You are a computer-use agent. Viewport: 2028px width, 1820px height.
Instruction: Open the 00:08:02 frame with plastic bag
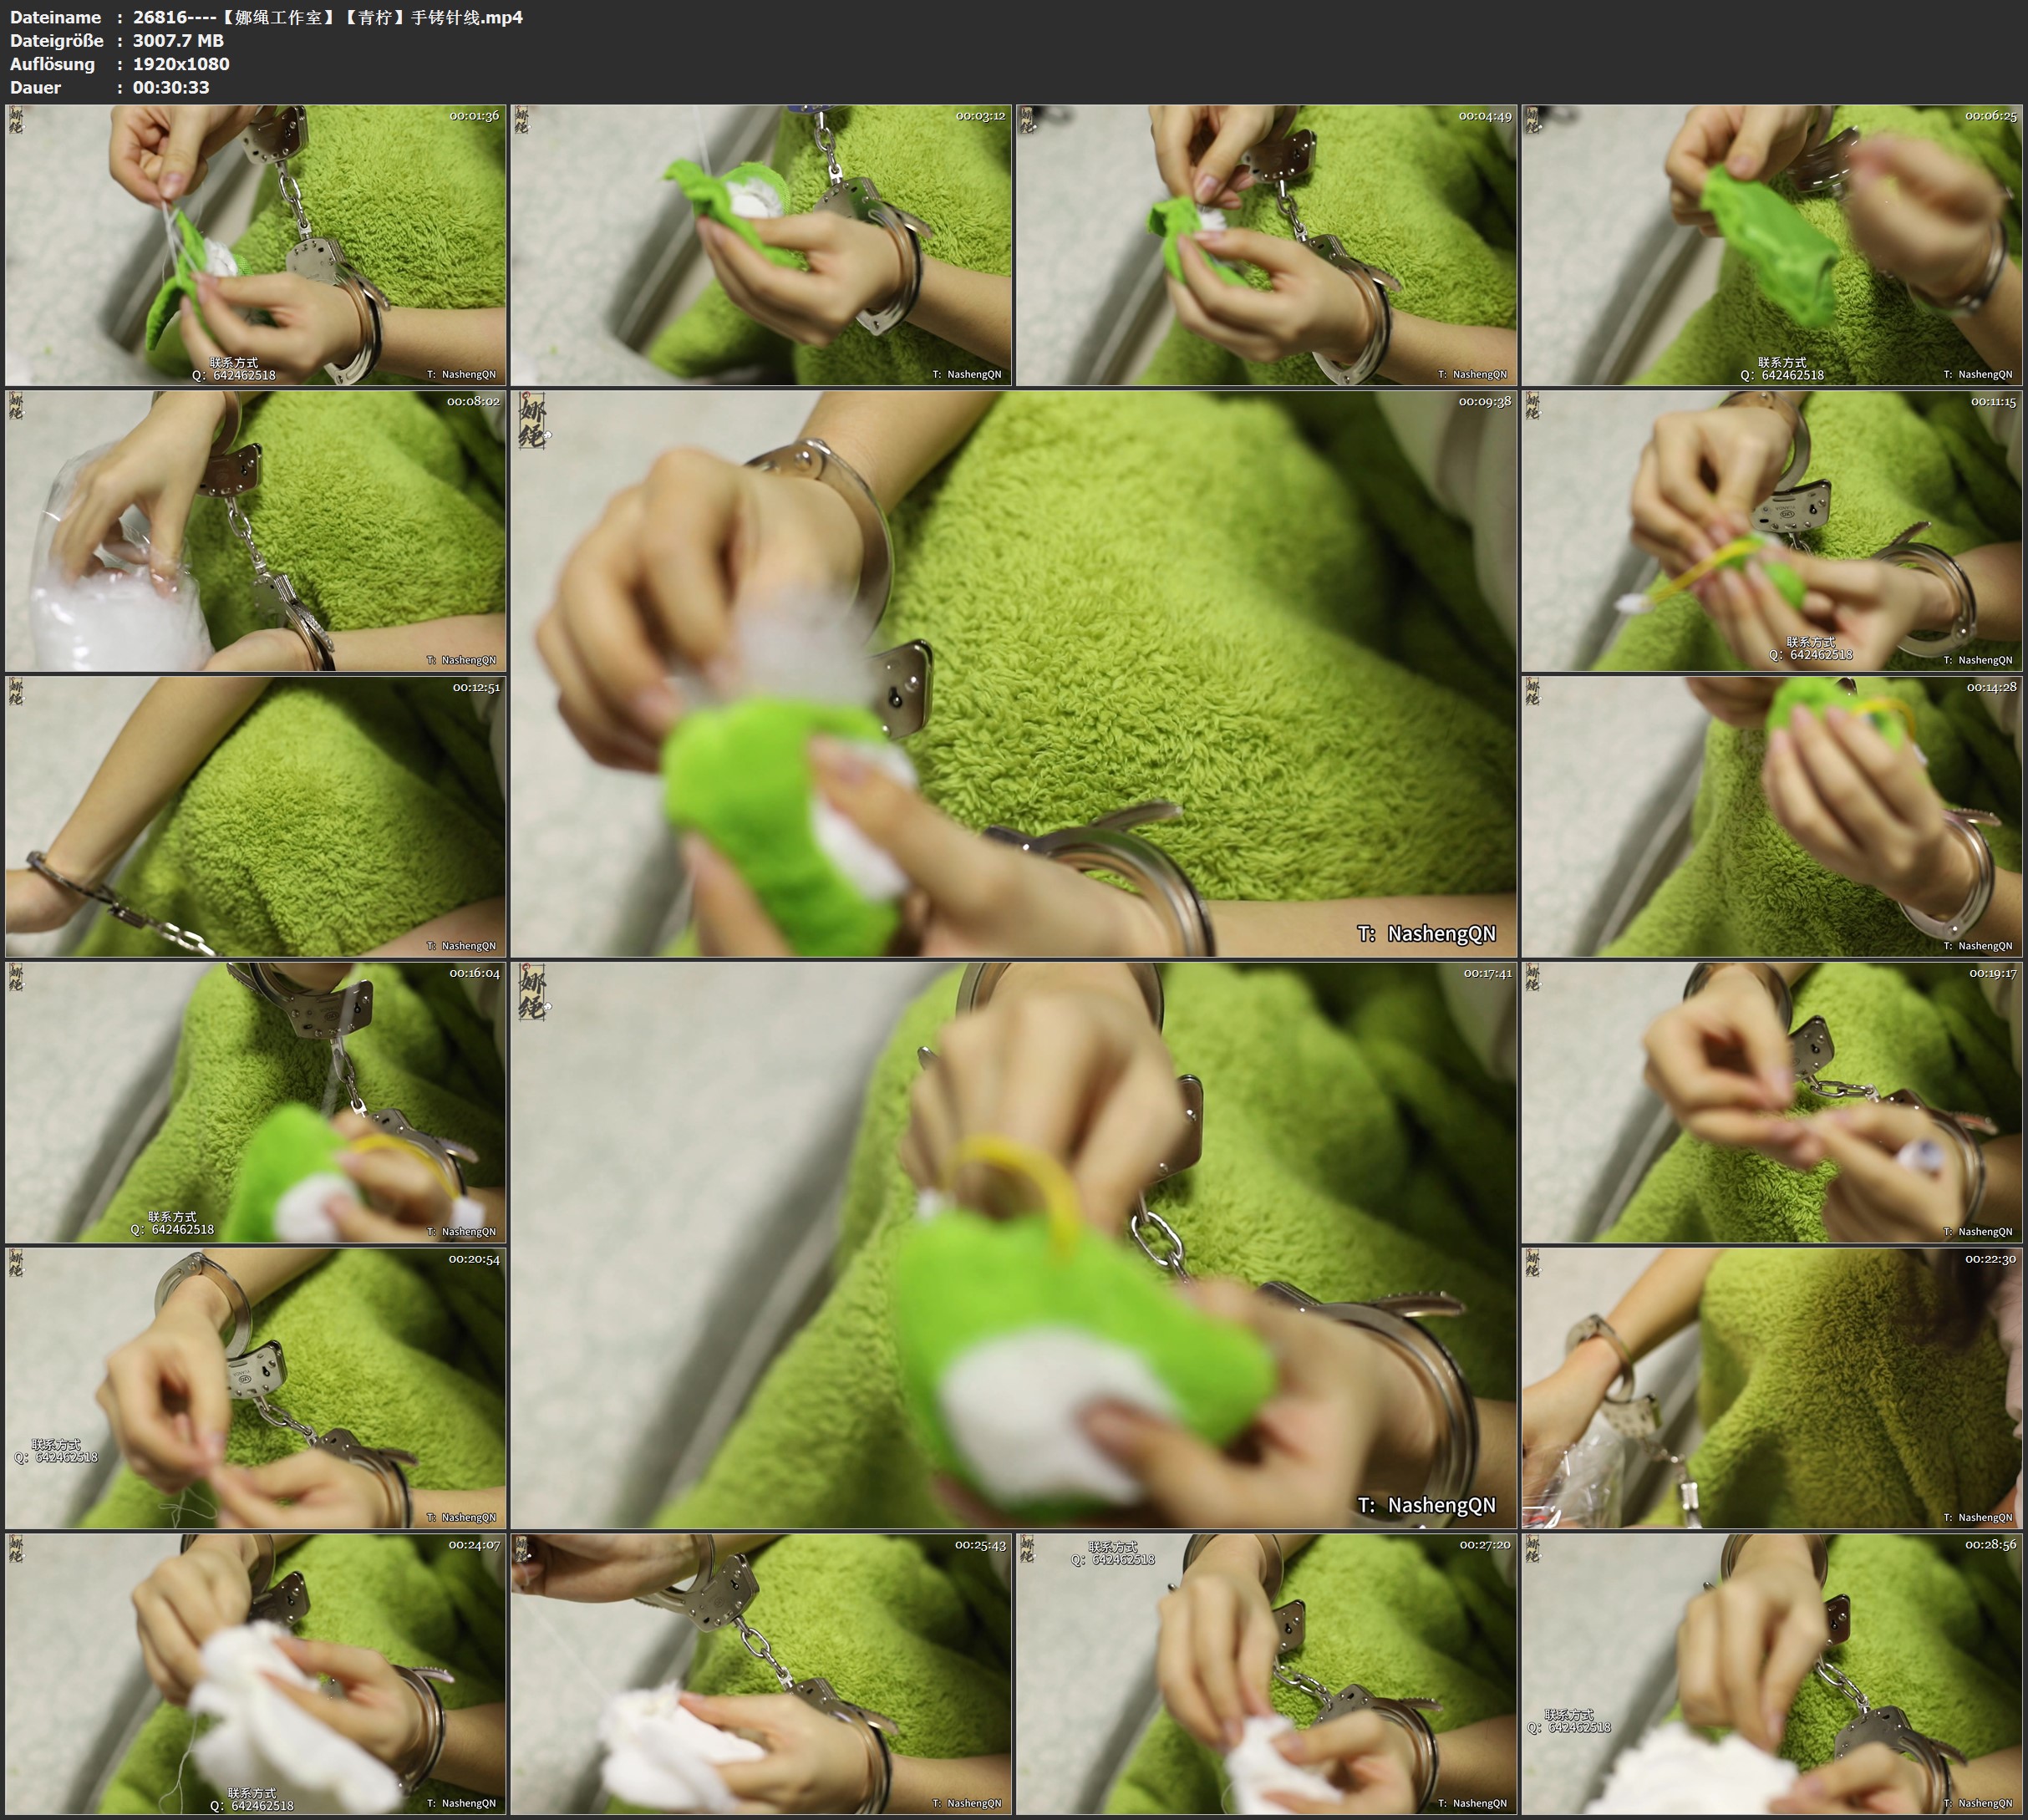click(255, 531)
